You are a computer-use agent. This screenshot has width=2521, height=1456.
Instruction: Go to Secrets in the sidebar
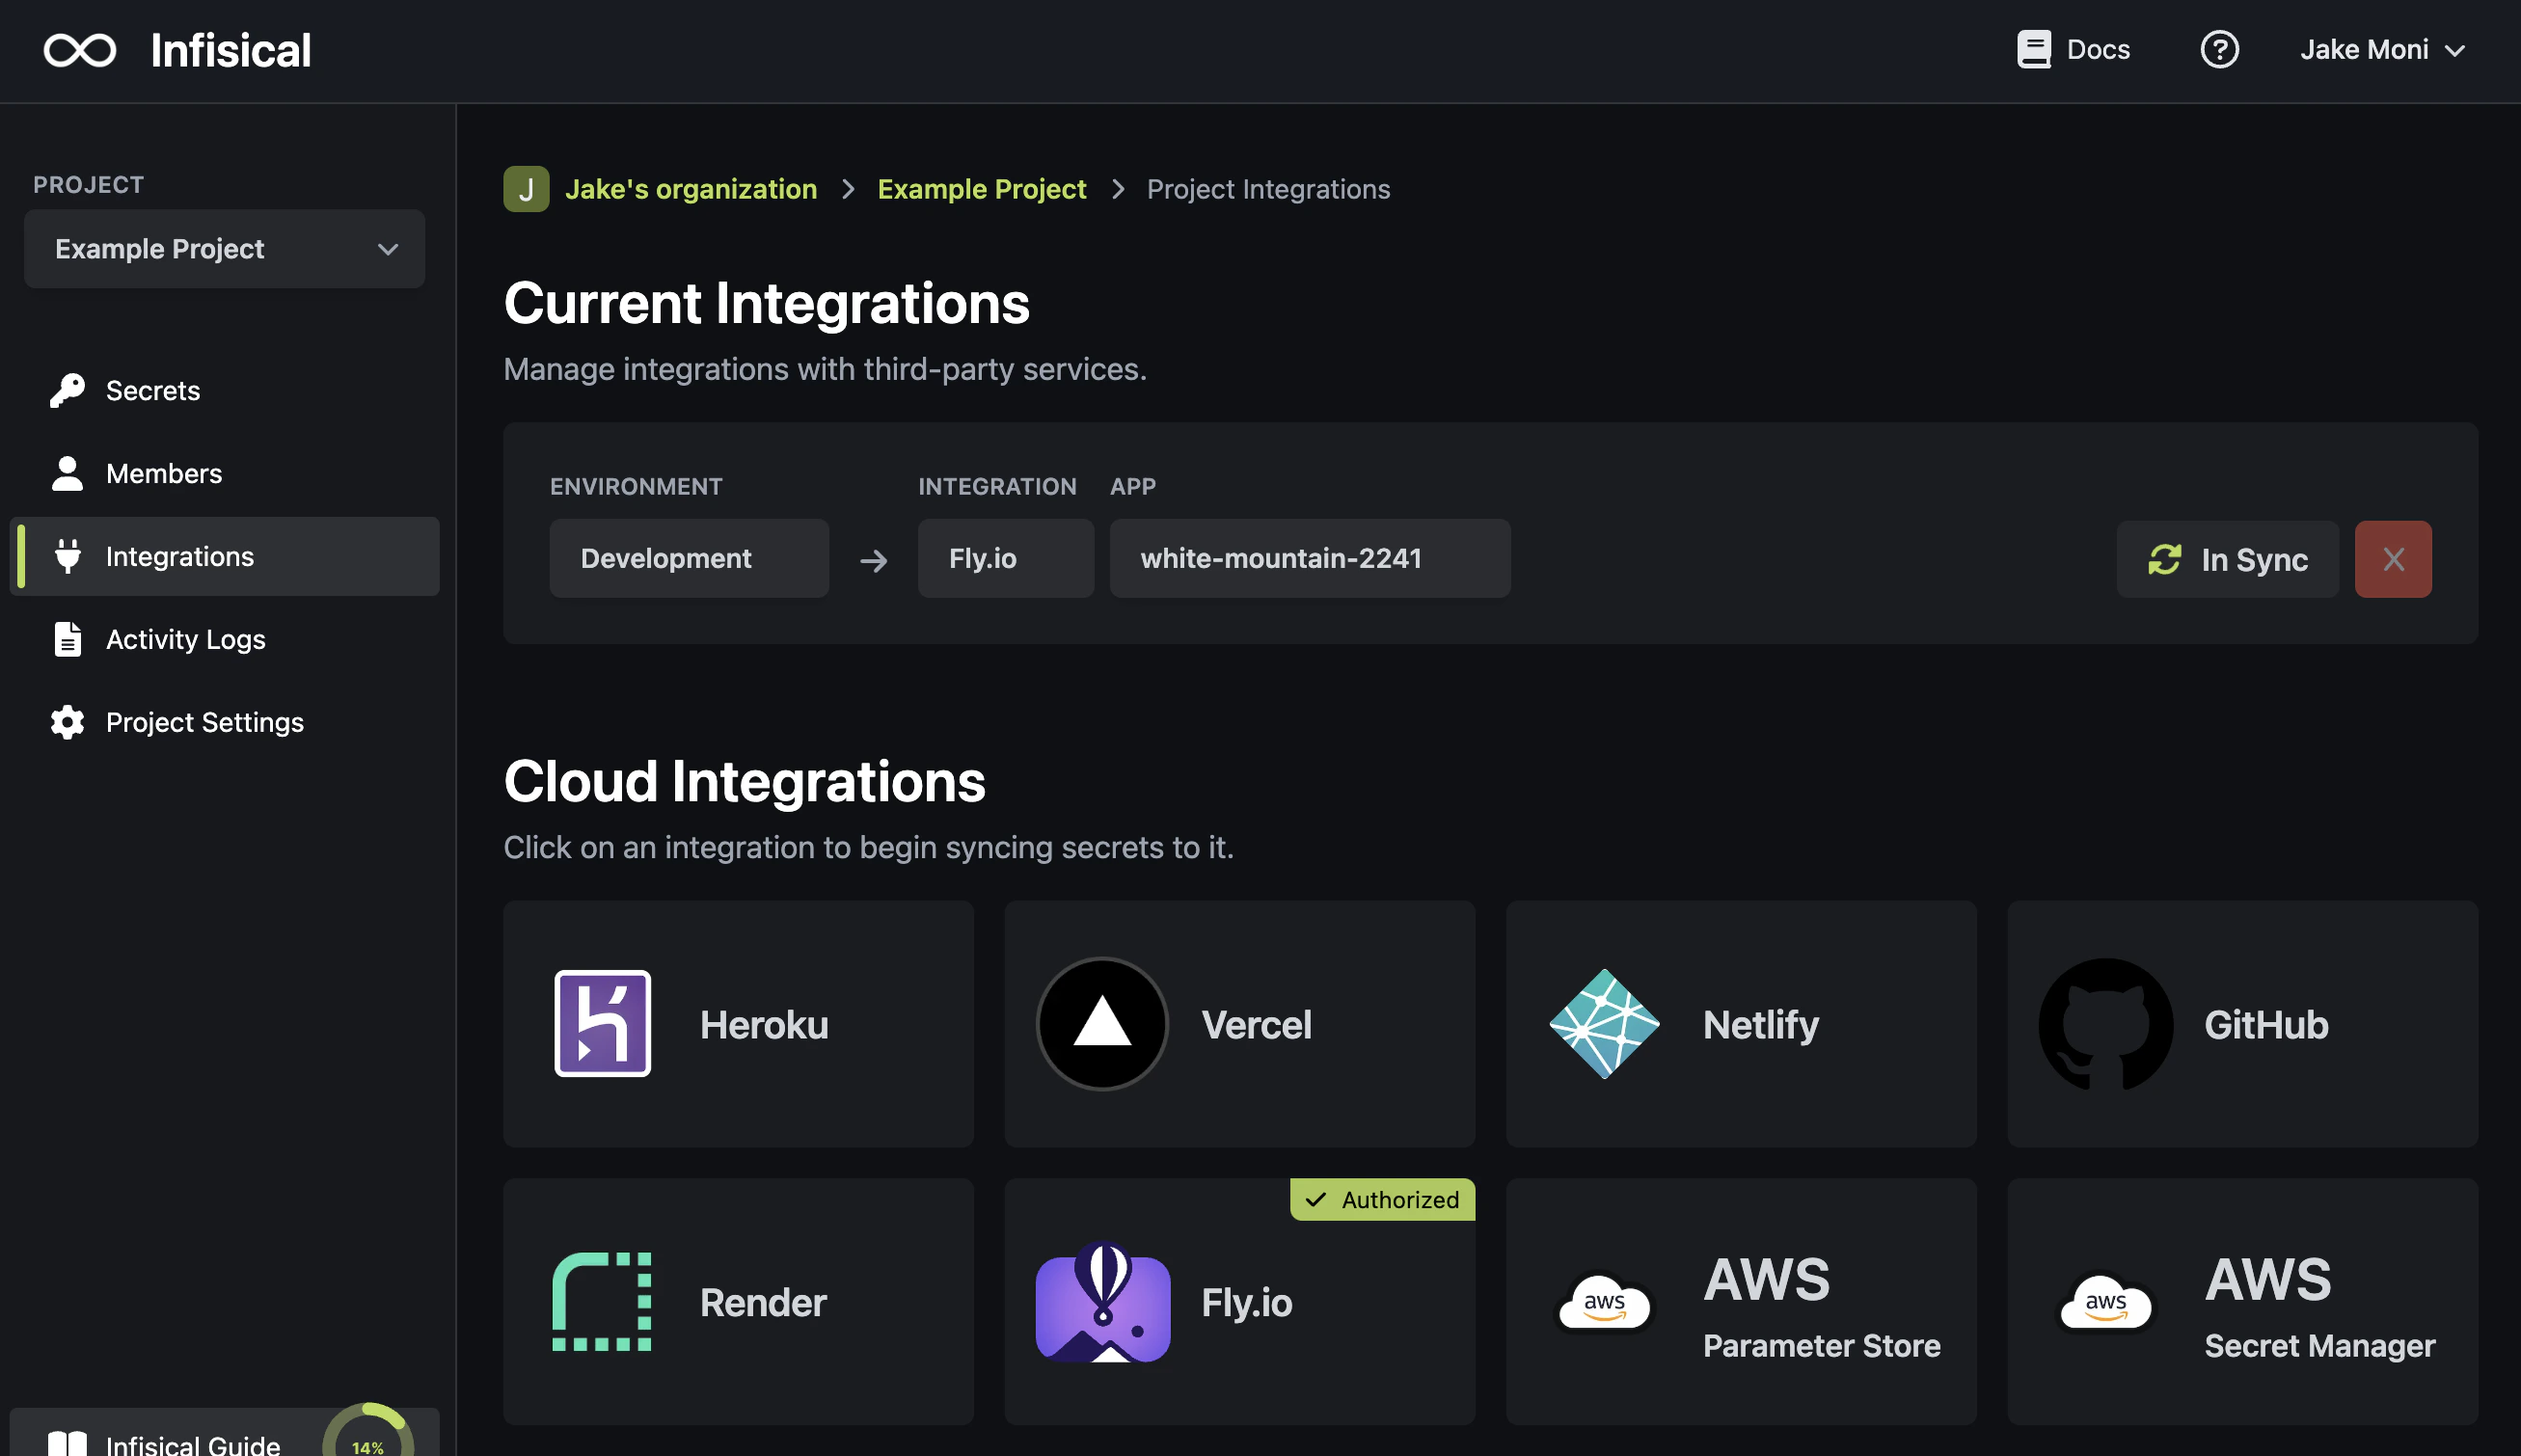224,390
